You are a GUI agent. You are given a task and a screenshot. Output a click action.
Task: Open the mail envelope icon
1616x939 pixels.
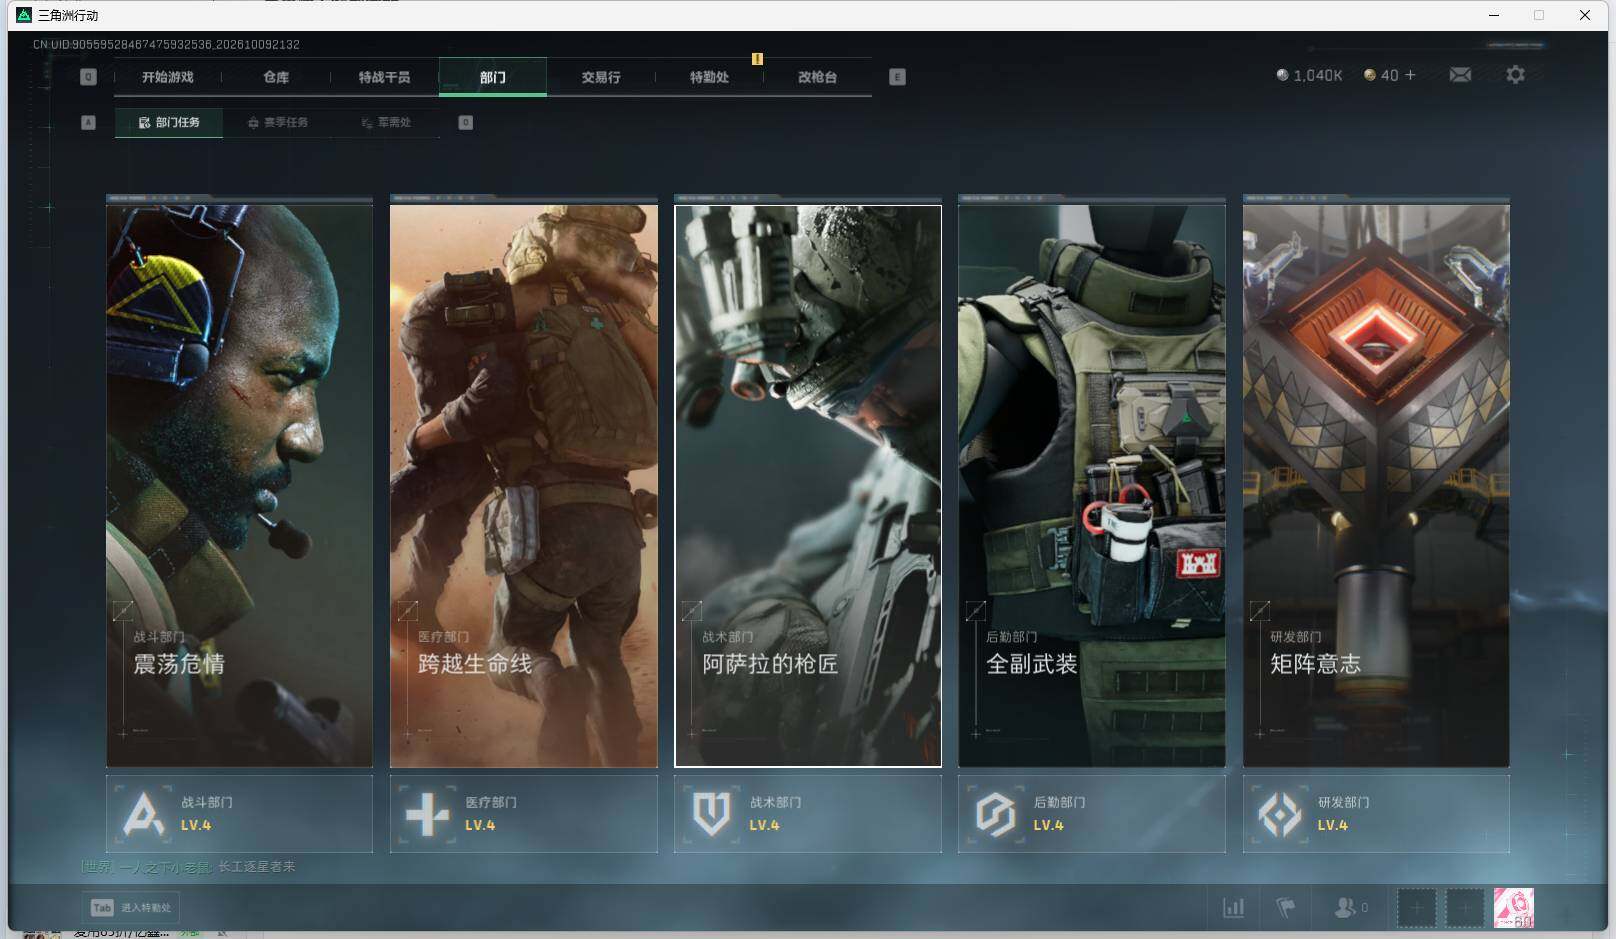coord(1460,75)
